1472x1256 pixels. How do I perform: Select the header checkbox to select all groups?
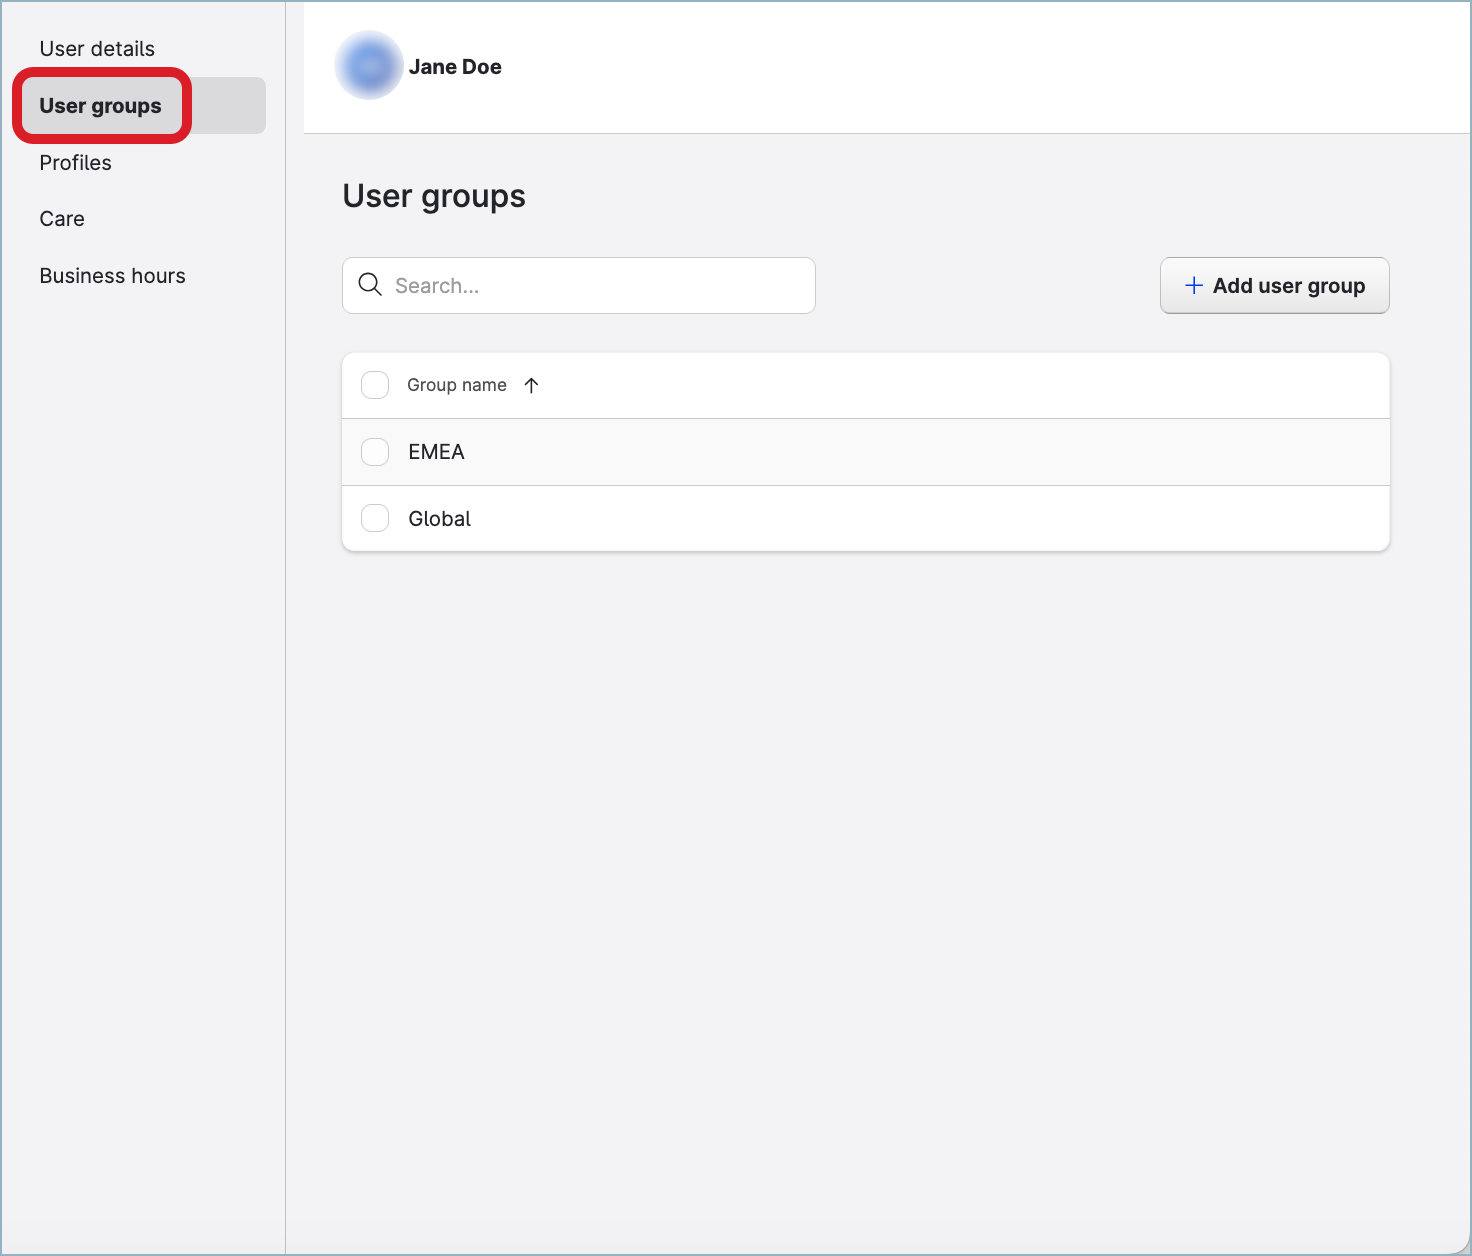pyautogui.click(x=374, y=385)
